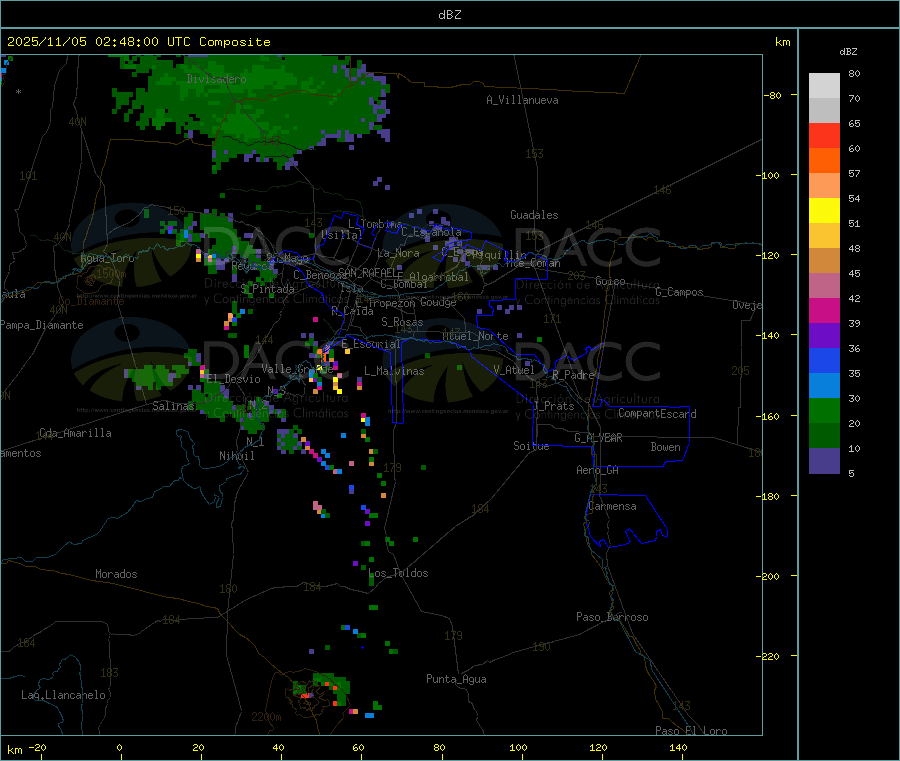Click the 51 dBZ yellow color swatch

[824, 211]
